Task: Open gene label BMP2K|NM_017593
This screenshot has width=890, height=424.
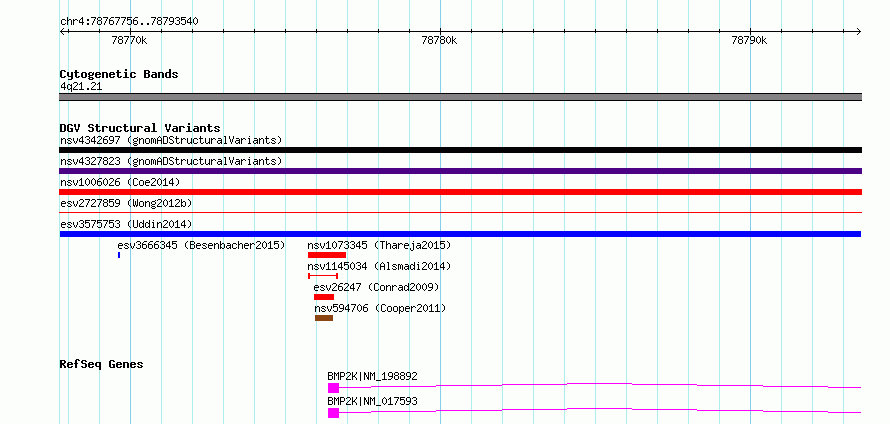Action: click(x=372, y=401)
